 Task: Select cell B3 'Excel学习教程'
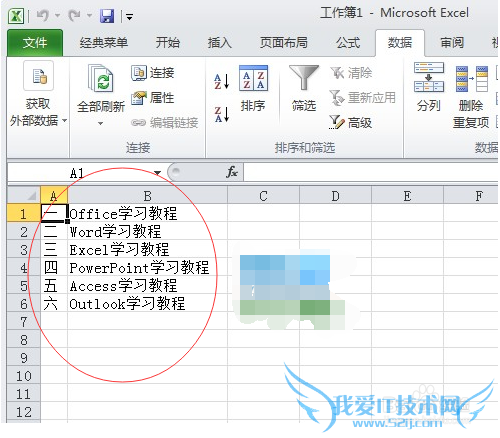147,249
